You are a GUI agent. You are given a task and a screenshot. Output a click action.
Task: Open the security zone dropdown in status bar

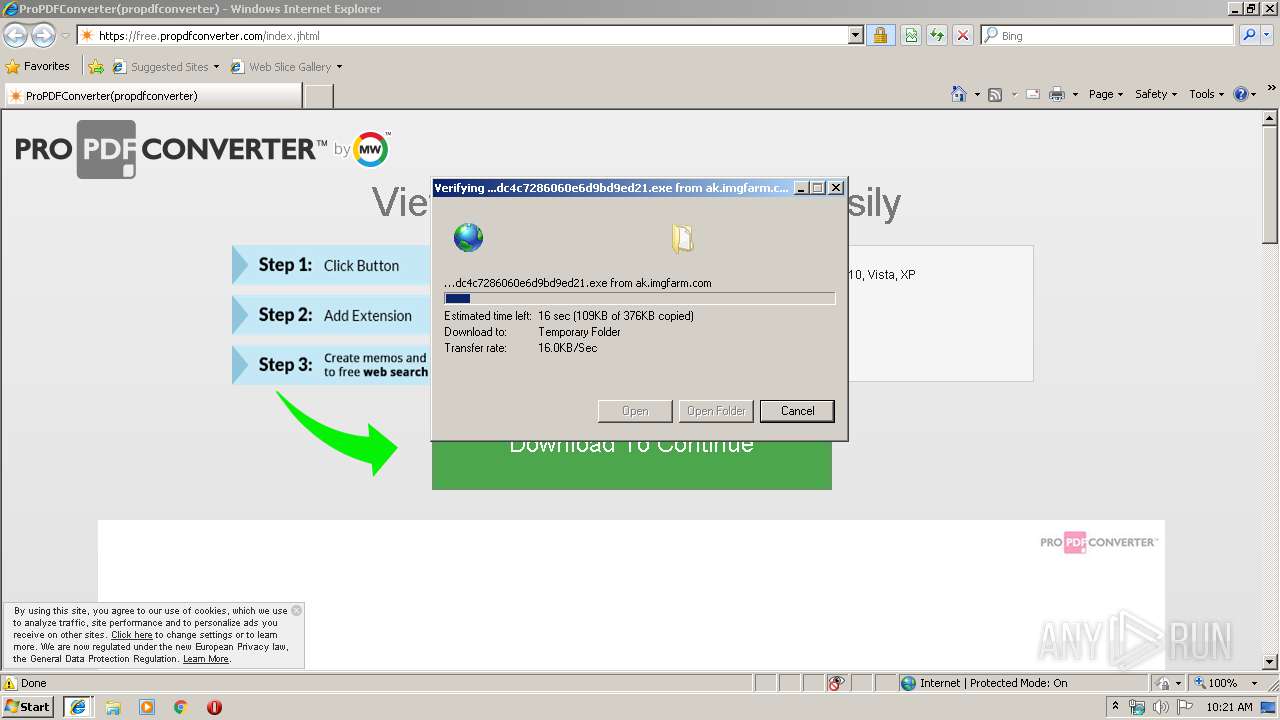coord(1180,683)
